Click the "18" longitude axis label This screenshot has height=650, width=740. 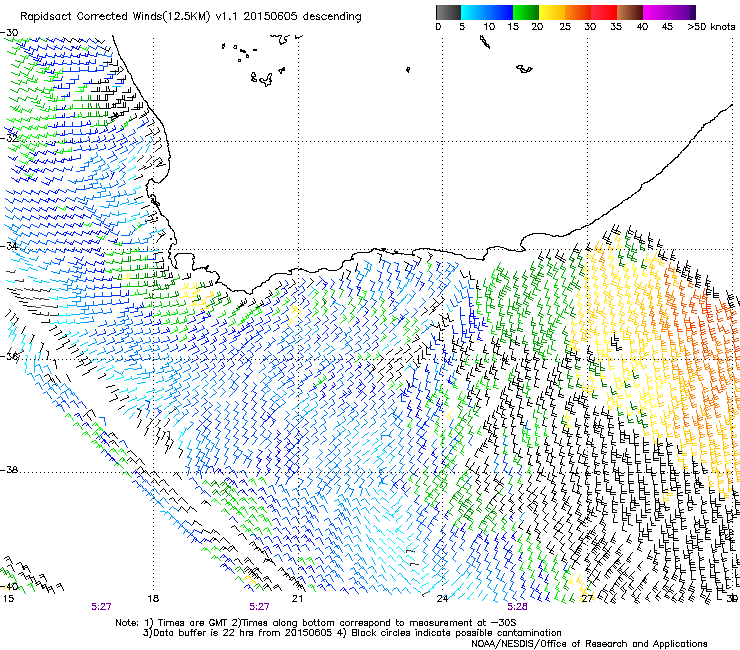click(153, 599)
